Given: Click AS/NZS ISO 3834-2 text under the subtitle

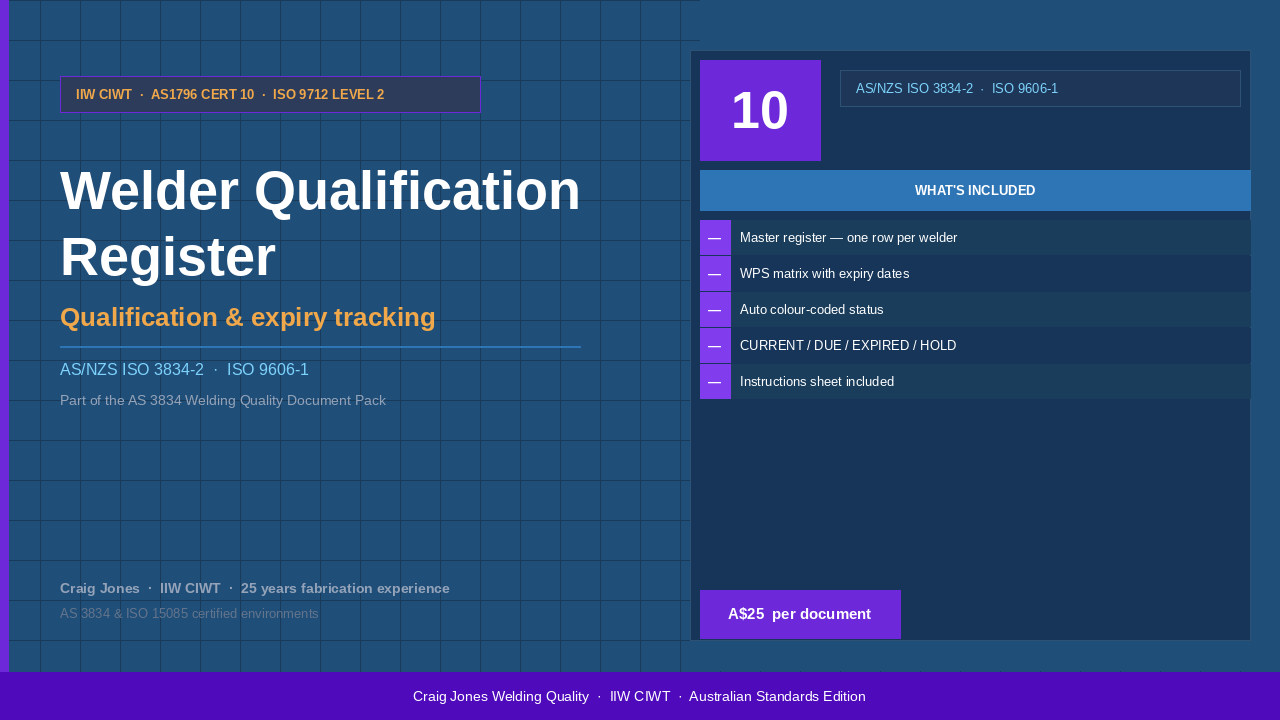Looking at the screenshot, I should click(x=184, y=370).
